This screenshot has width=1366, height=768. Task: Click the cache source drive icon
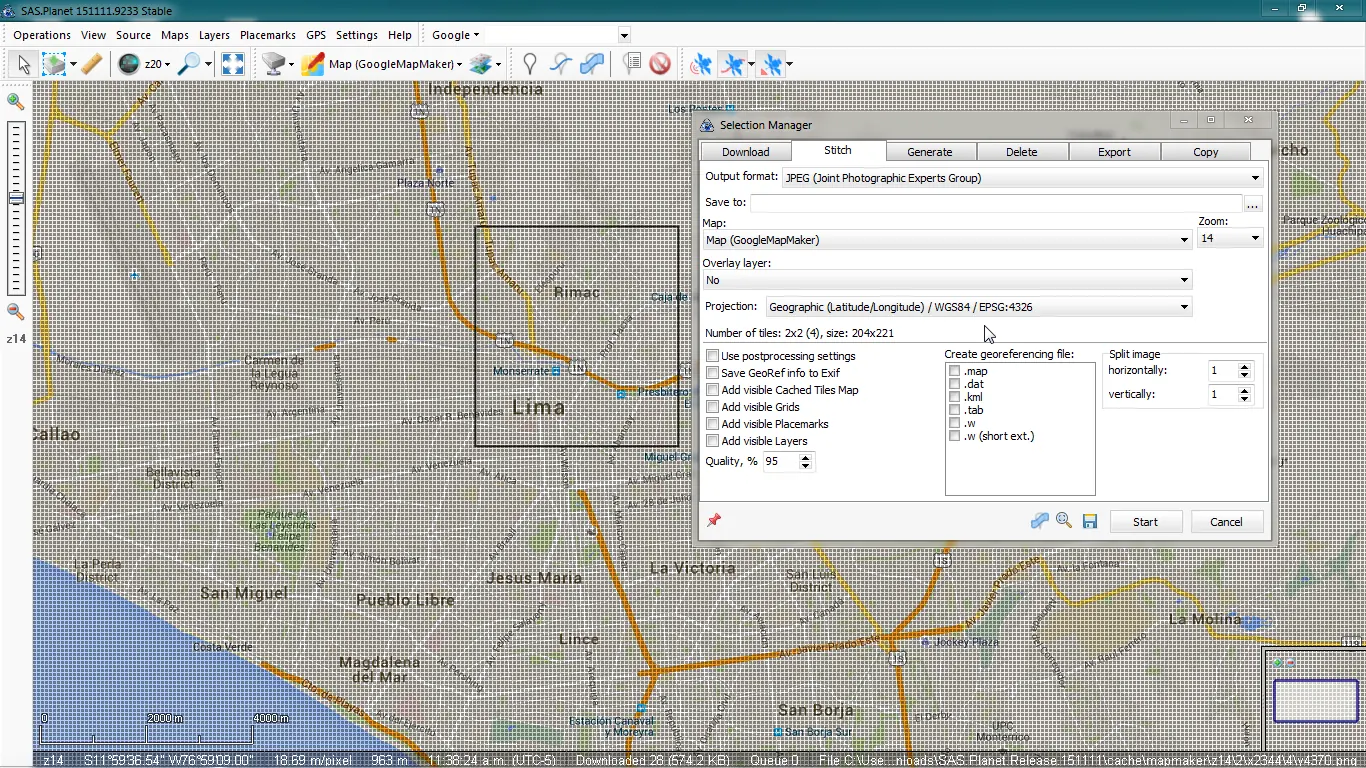coord(273,64)
